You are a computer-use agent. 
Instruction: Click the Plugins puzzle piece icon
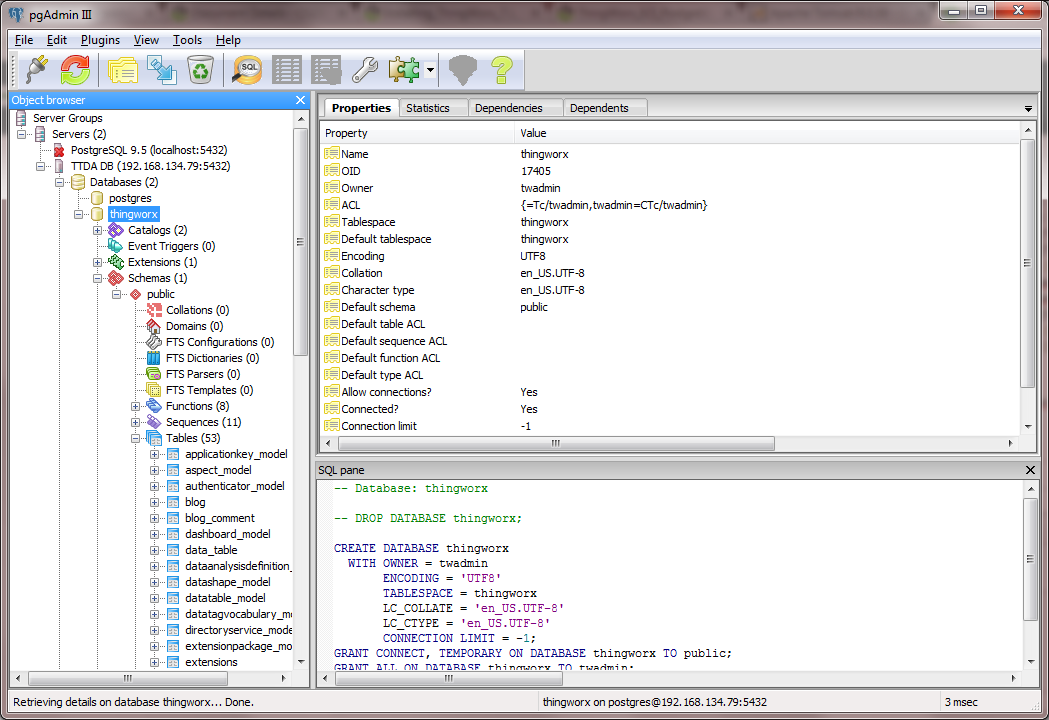[403, 70]
